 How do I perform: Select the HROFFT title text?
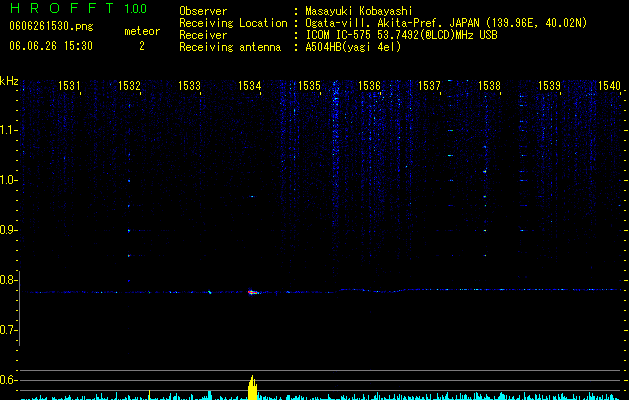tap(62, 8)
